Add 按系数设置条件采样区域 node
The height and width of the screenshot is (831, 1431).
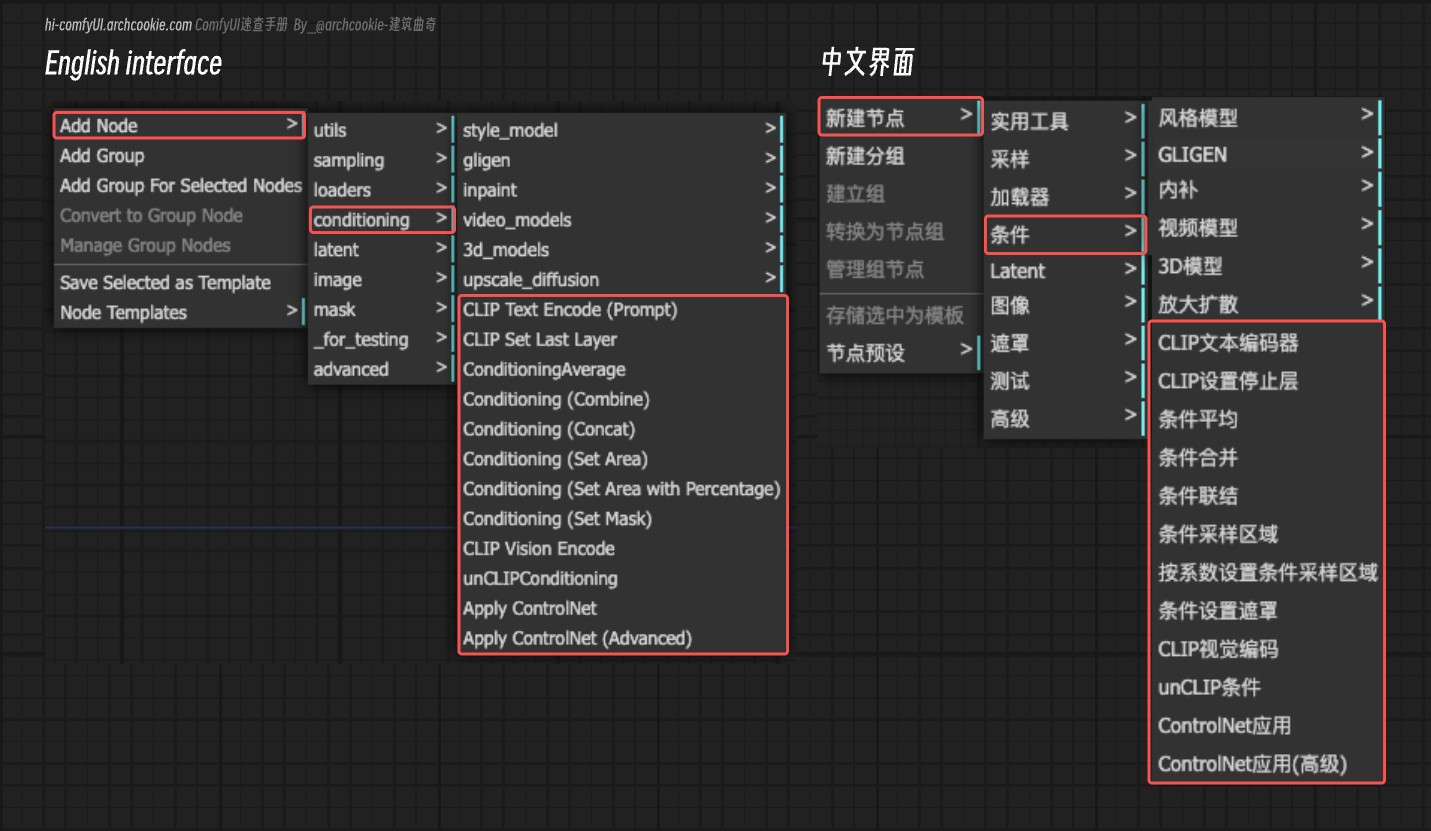pos(1267,572)
